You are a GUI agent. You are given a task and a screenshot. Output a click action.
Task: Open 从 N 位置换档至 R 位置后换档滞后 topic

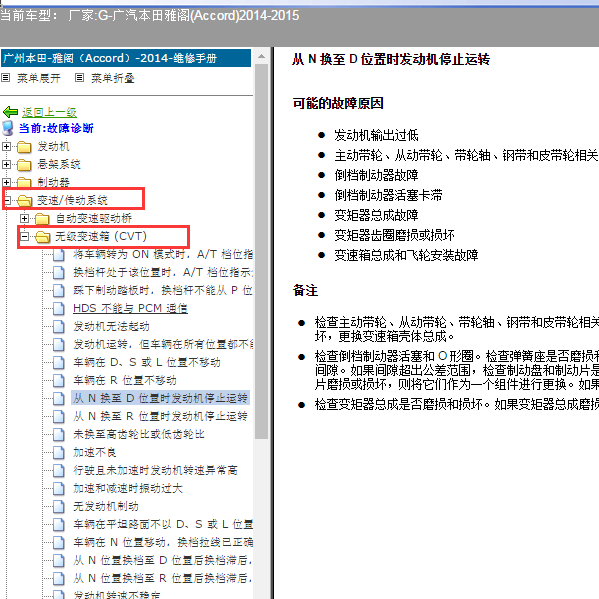coord(163,578)
